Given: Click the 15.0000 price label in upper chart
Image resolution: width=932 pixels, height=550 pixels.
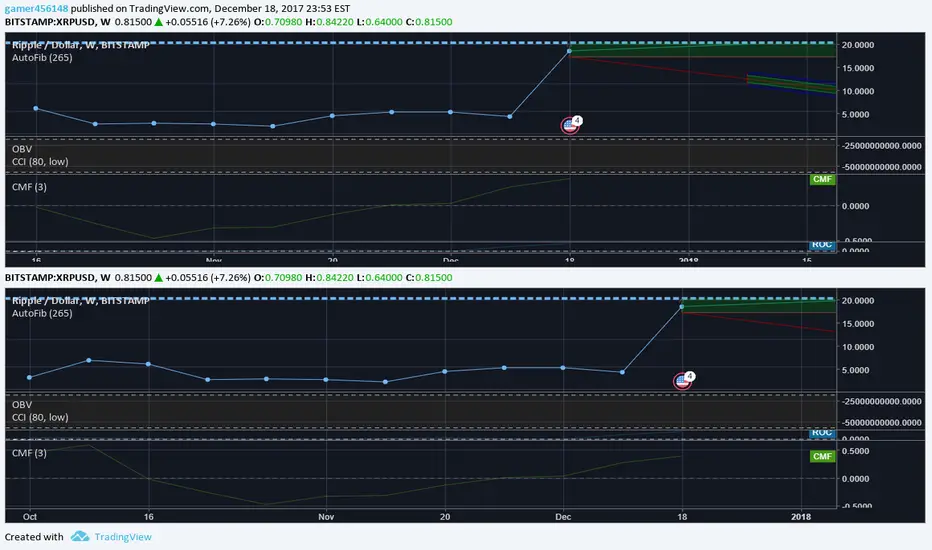Looking at the screenshot, I should 858,68.
